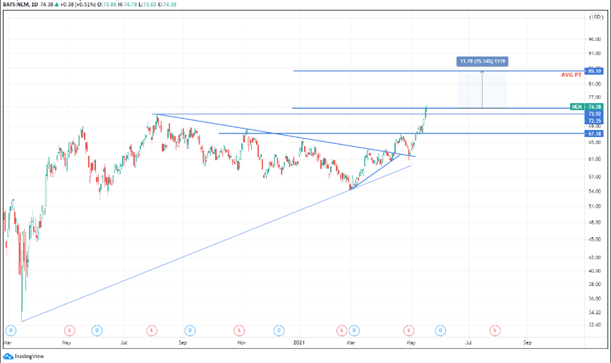Click the TradingView logo
The image size is (611, 363).
pyautogui.click(x=23, y=356)
